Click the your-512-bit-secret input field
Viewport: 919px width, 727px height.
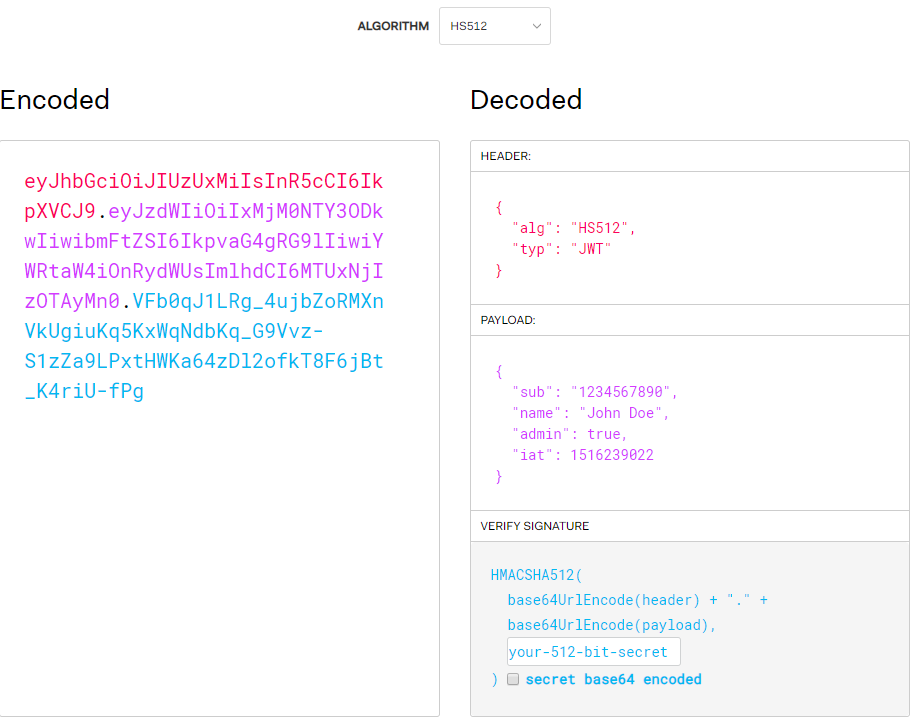pyautogui.click(x=594, y=651)
